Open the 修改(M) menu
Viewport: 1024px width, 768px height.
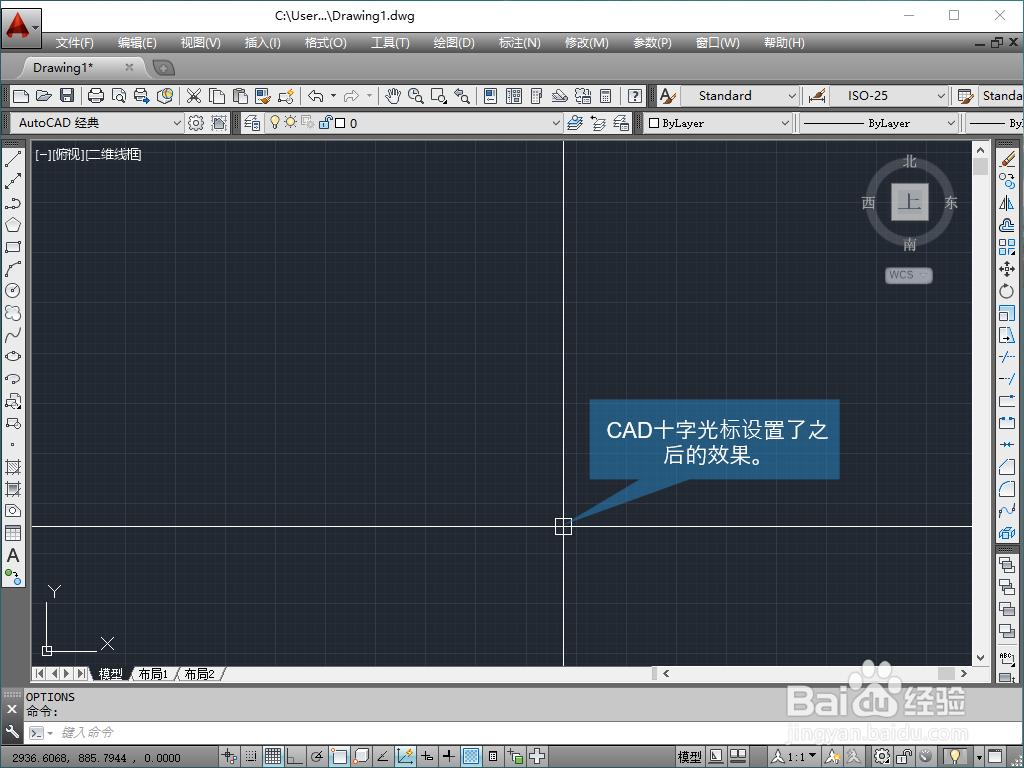pyautogui.click(x=586, y=43)
